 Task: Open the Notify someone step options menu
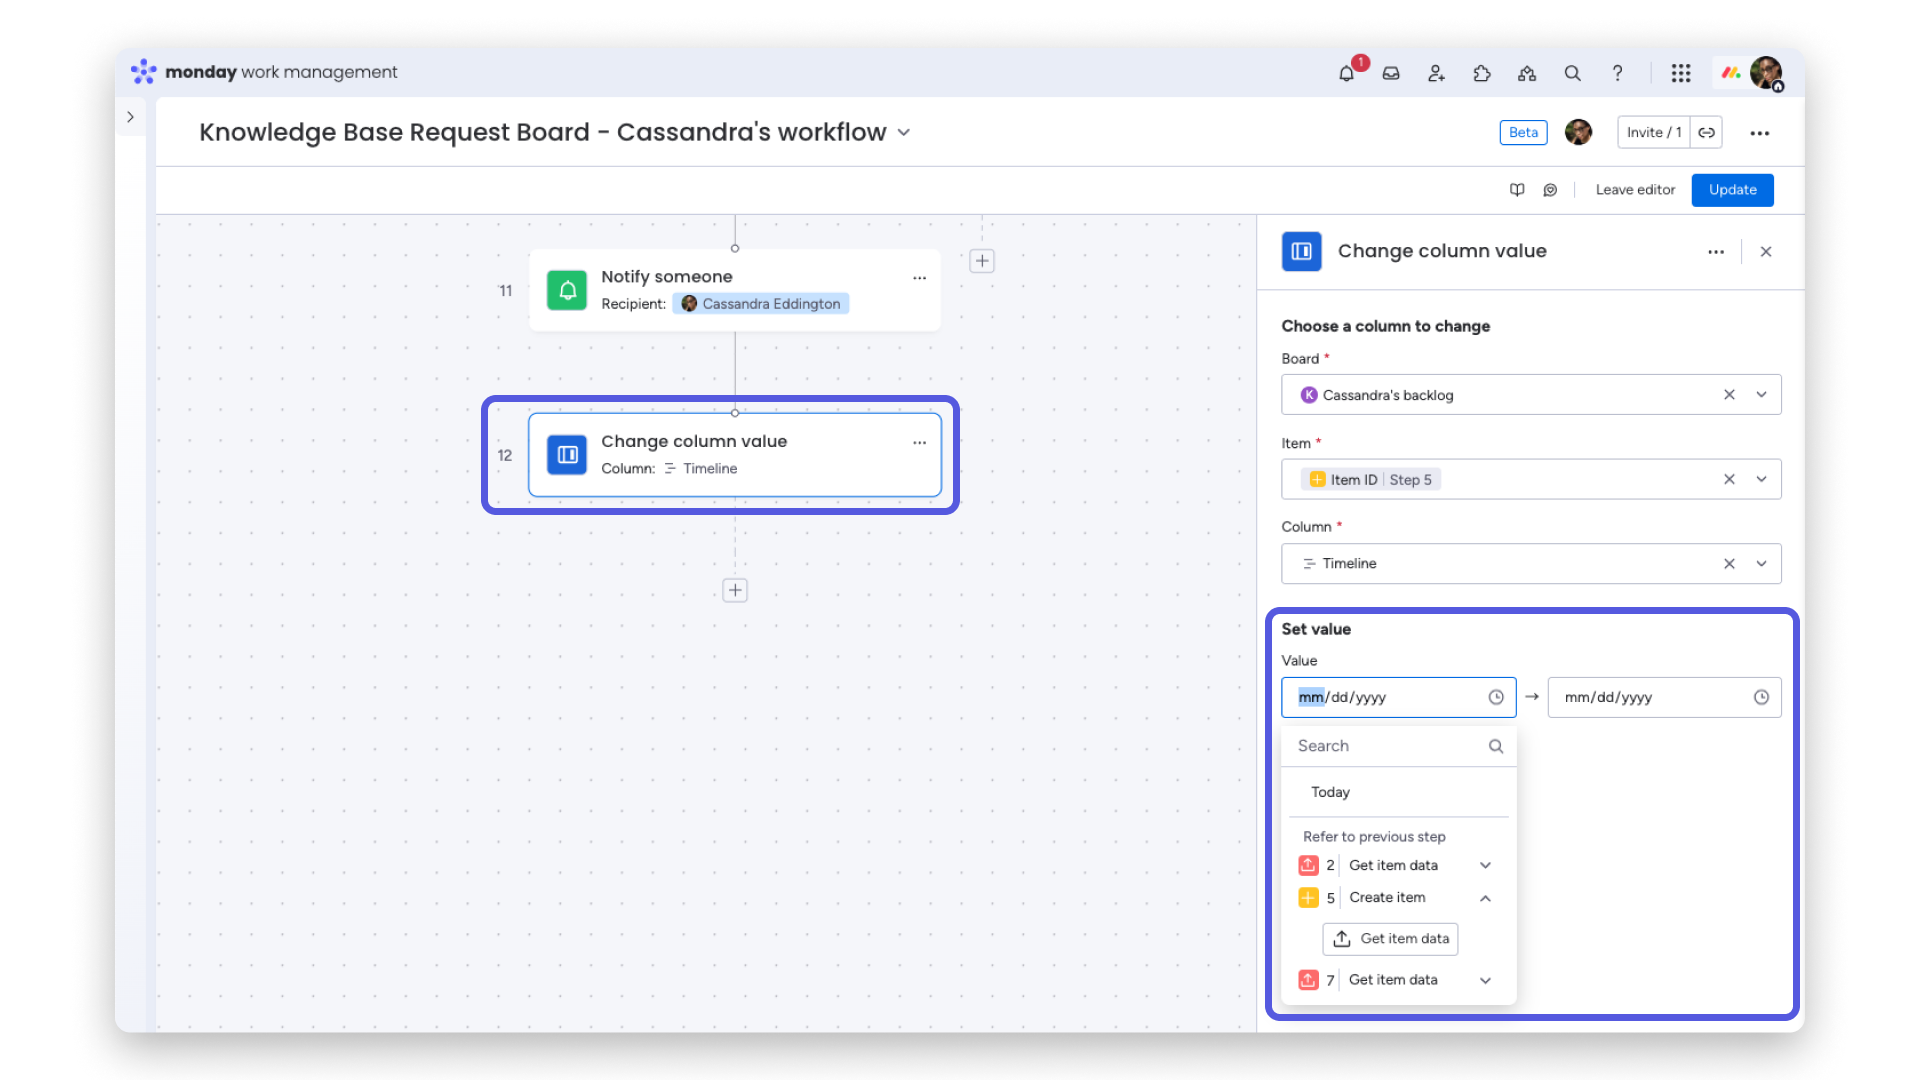[919, 278]
